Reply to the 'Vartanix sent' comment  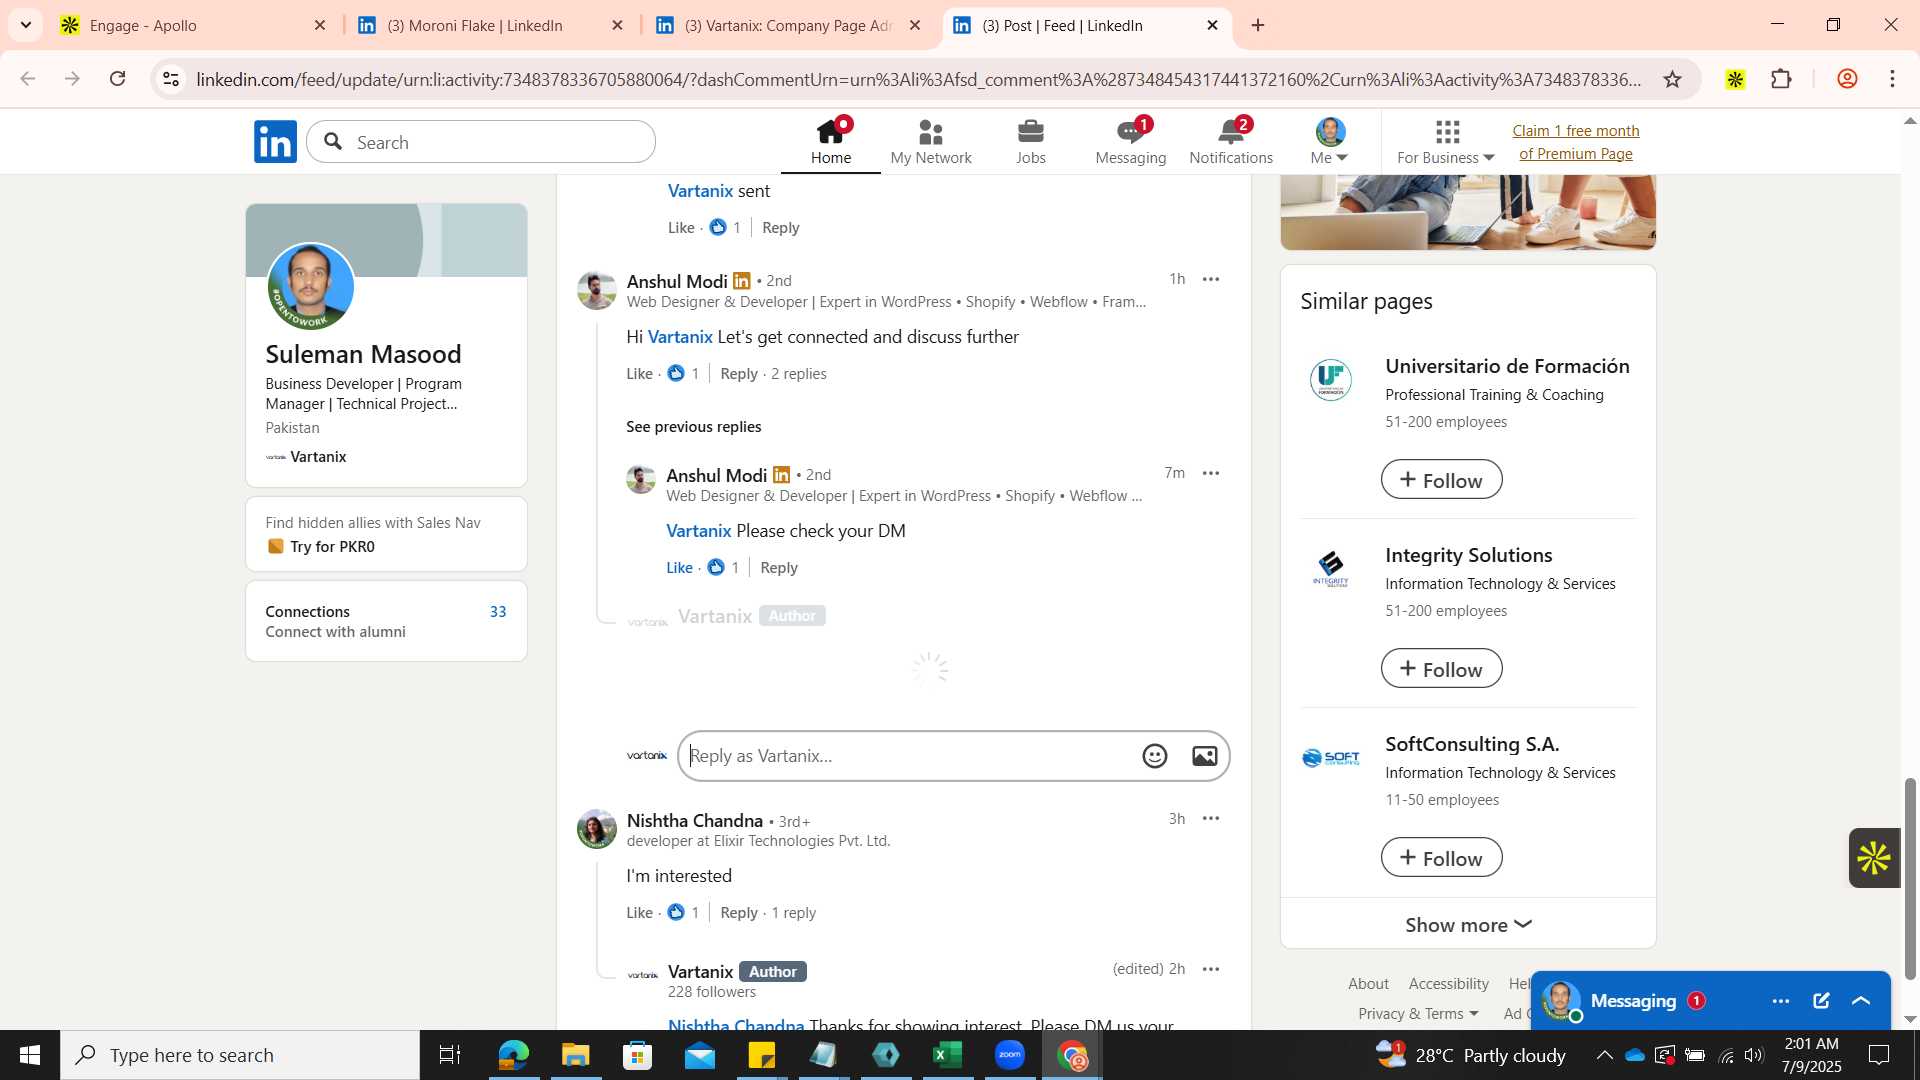pos(780,227)
